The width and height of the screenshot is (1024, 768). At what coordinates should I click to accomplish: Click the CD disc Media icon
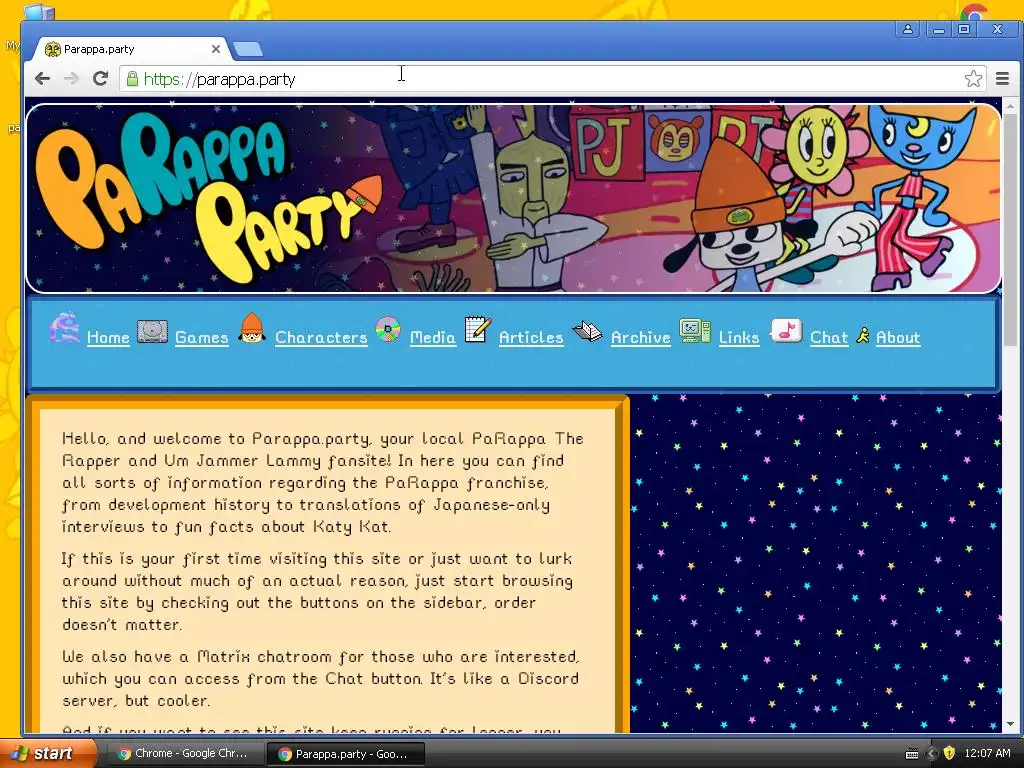(x=388, y=330)
